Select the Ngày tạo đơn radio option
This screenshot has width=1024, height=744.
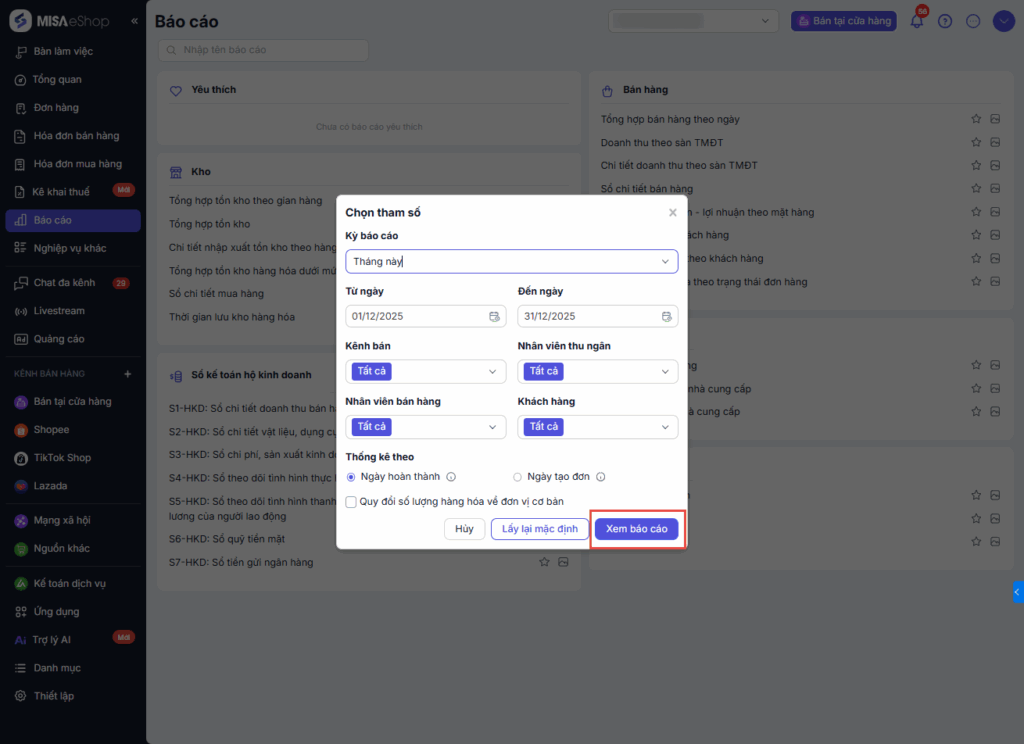point(517,477)
